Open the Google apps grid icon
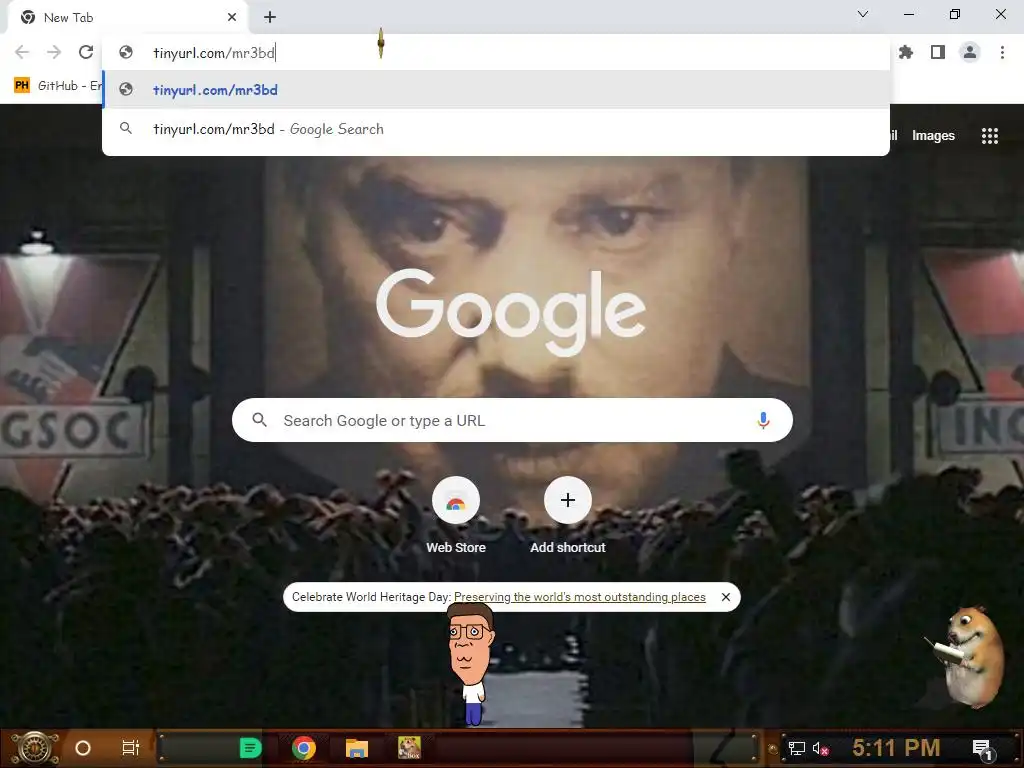This screenshot has width=1024, height=768. [x=990, y=136]
